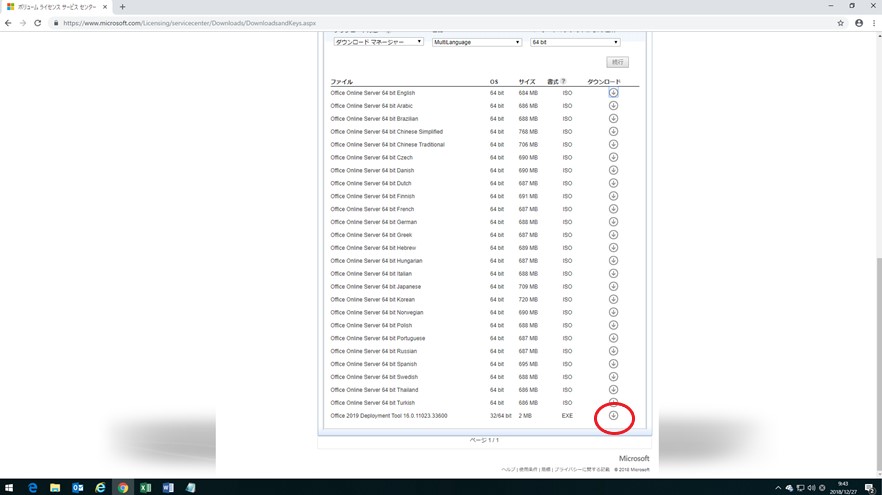Download Office Online Server 64 bit Greek
Screen dimensions: 882x495
[x=613, y=235]
